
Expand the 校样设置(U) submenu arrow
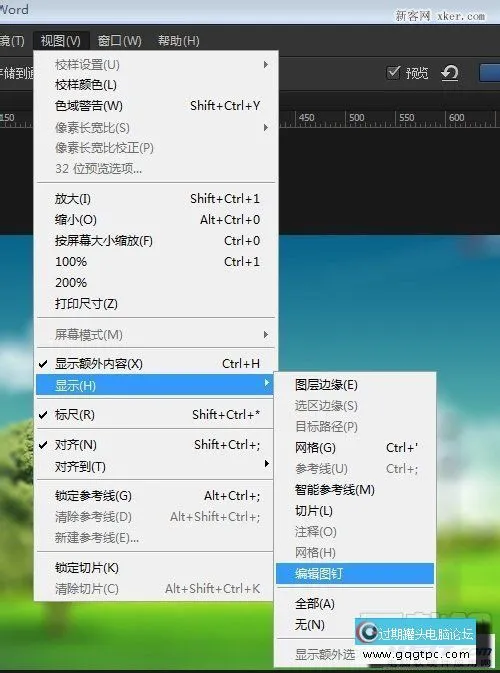click(266, 65)
